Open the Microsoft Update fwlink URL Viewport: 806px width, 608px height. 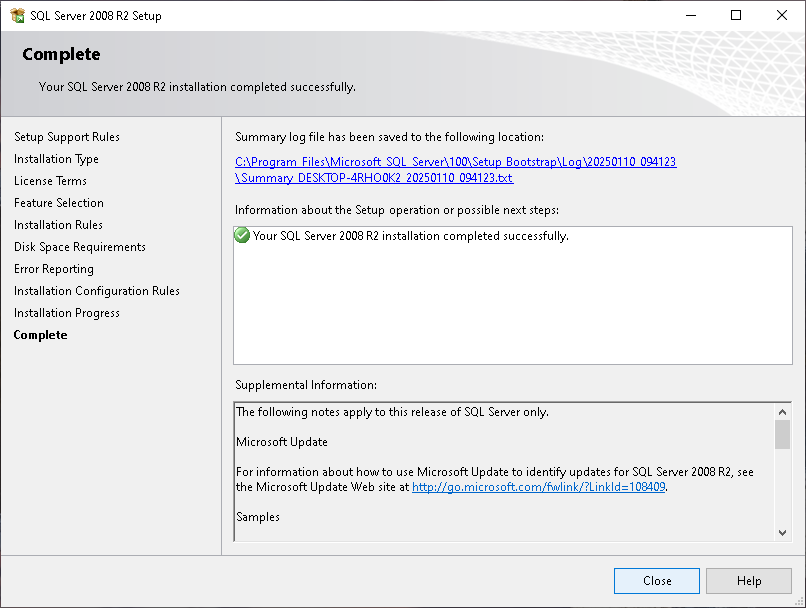pos(538,487)
